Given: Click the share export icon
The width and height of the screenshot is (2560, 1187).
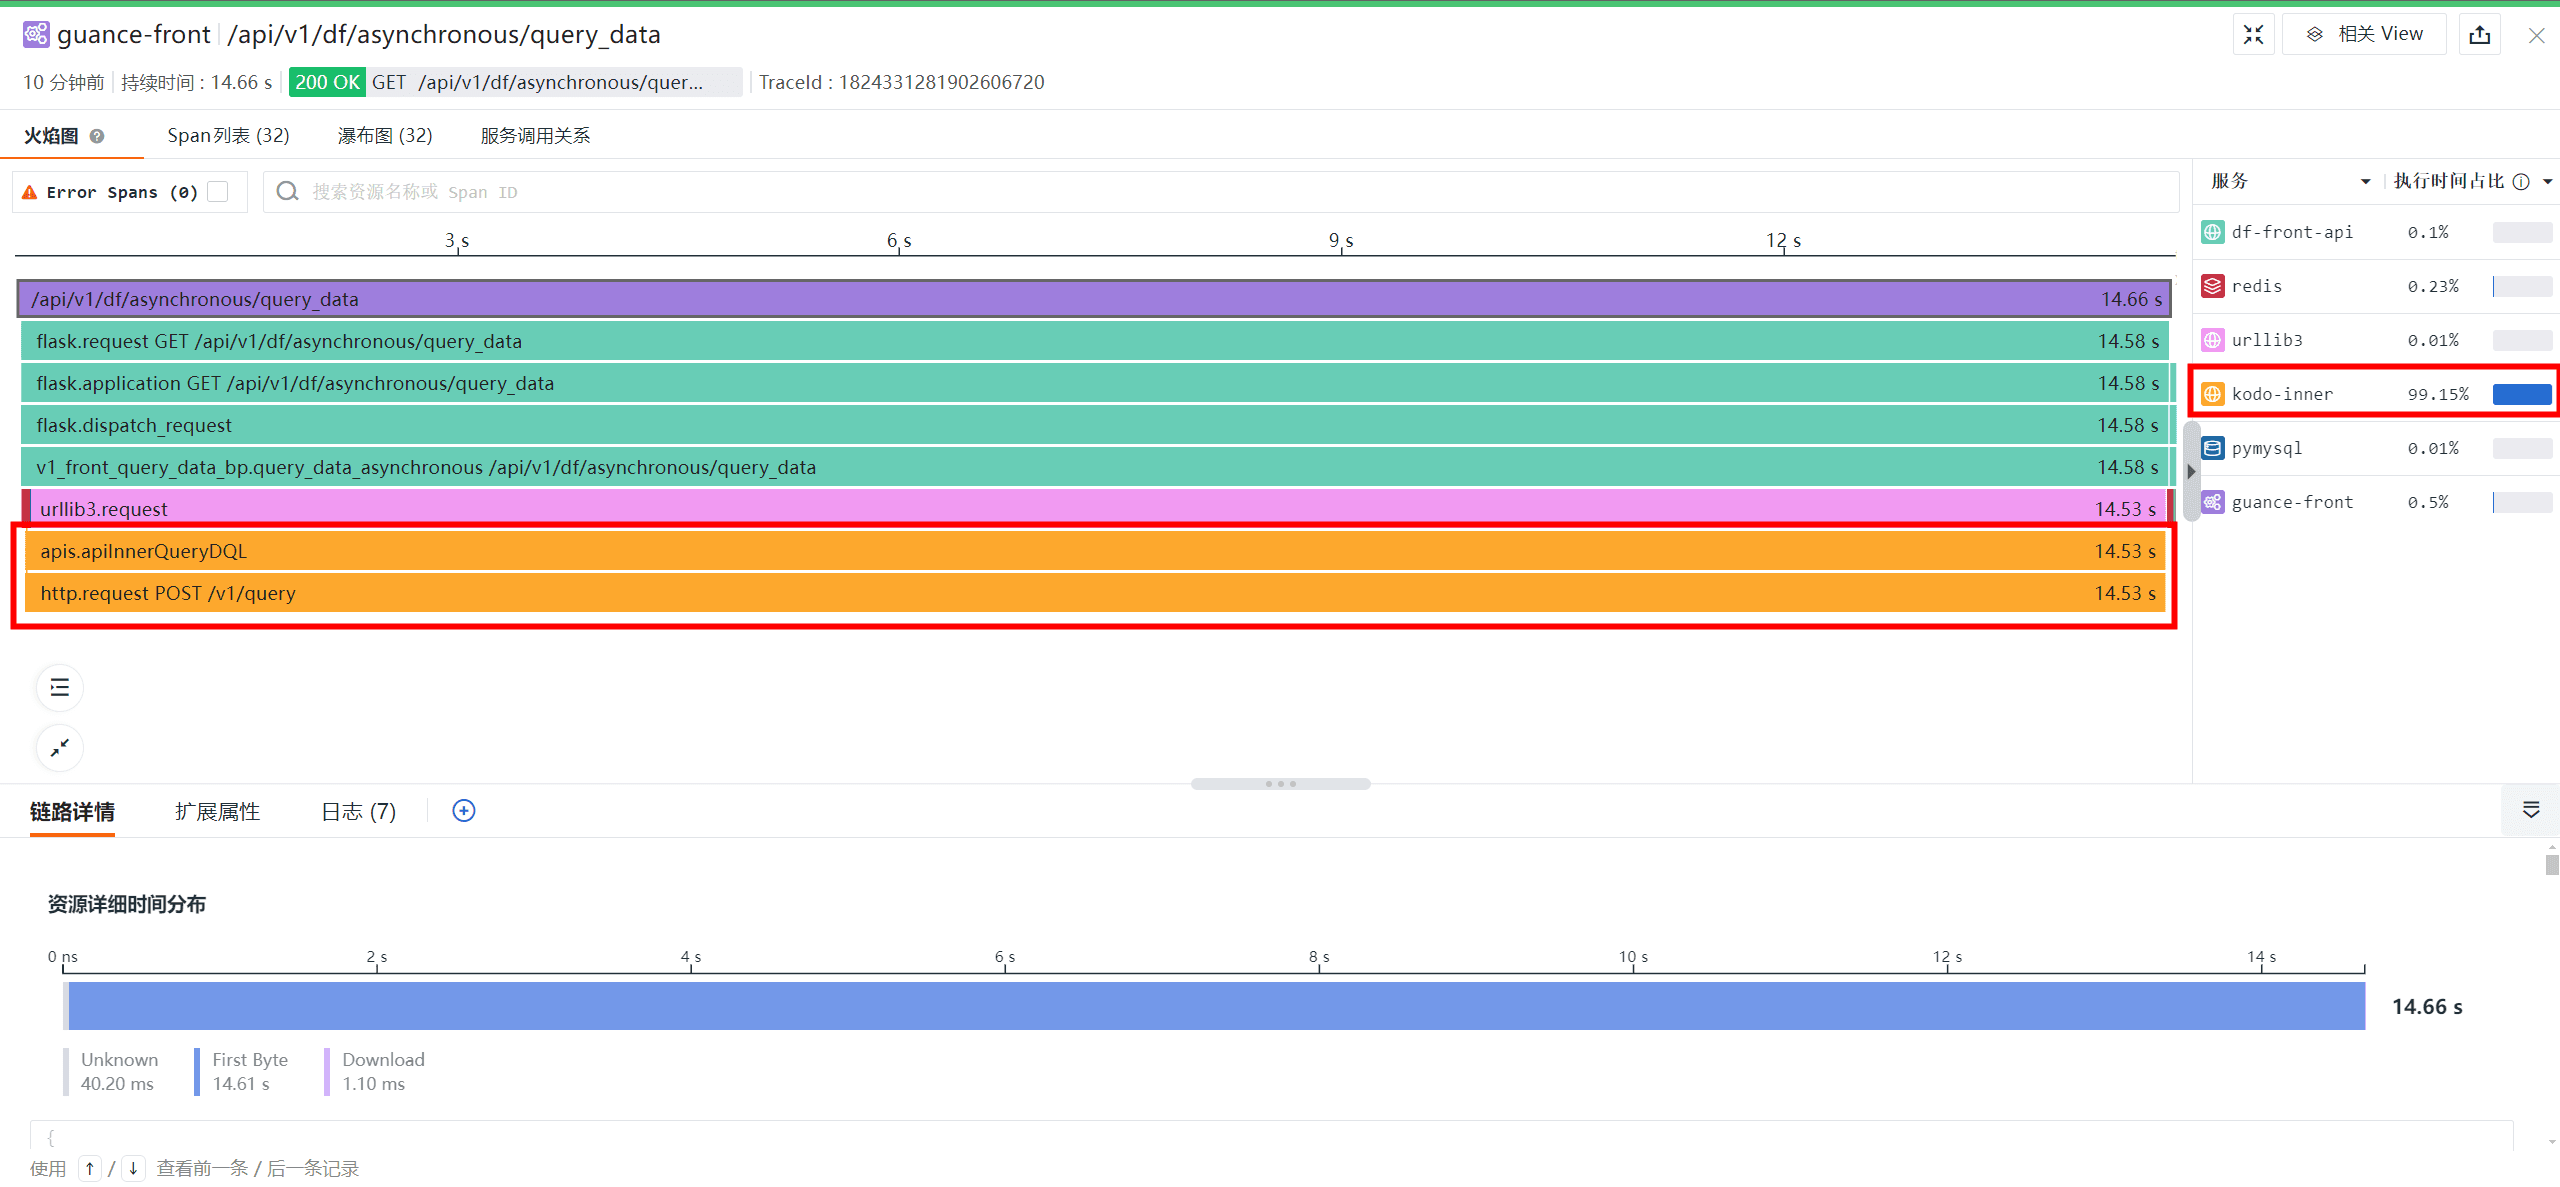Looking at the screenshot, I should [2480, 35].
